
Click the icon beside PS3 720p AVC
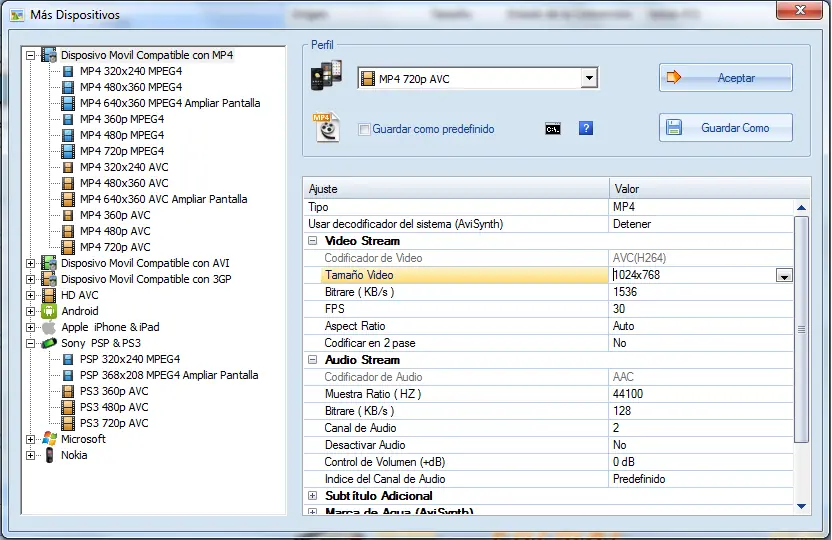[68, 423]
